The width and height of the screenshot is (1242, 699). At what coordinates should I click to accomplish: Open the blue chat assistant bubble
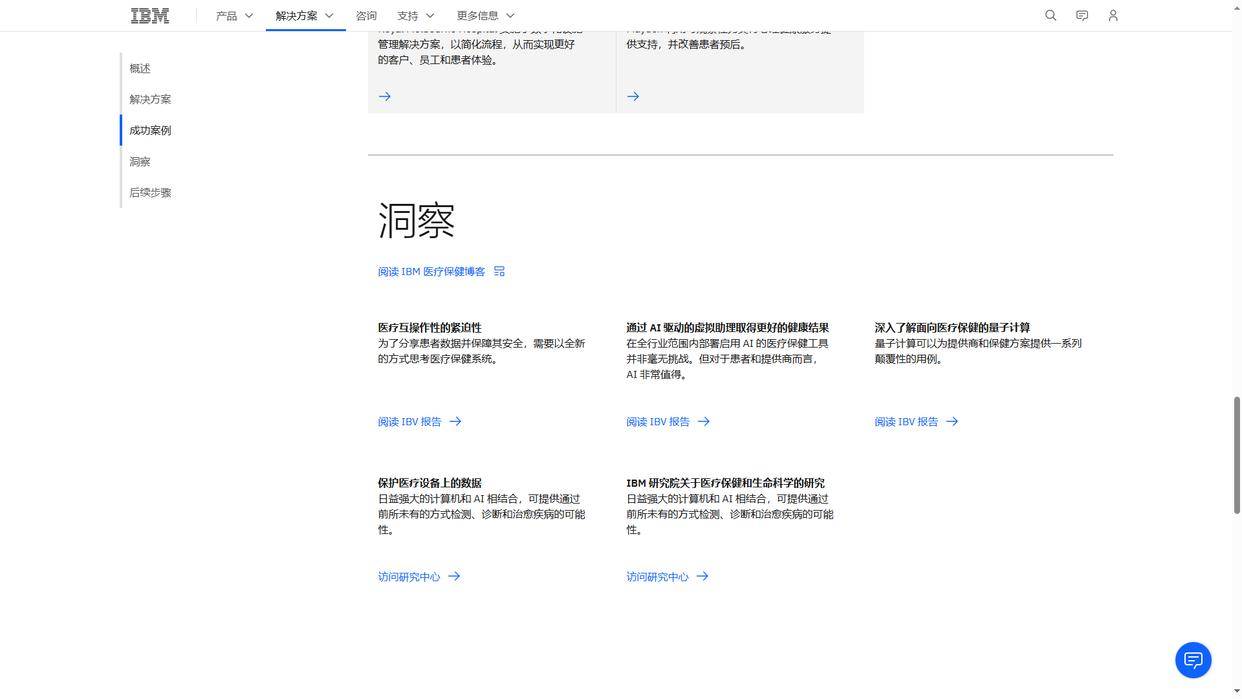(1193, 659)
